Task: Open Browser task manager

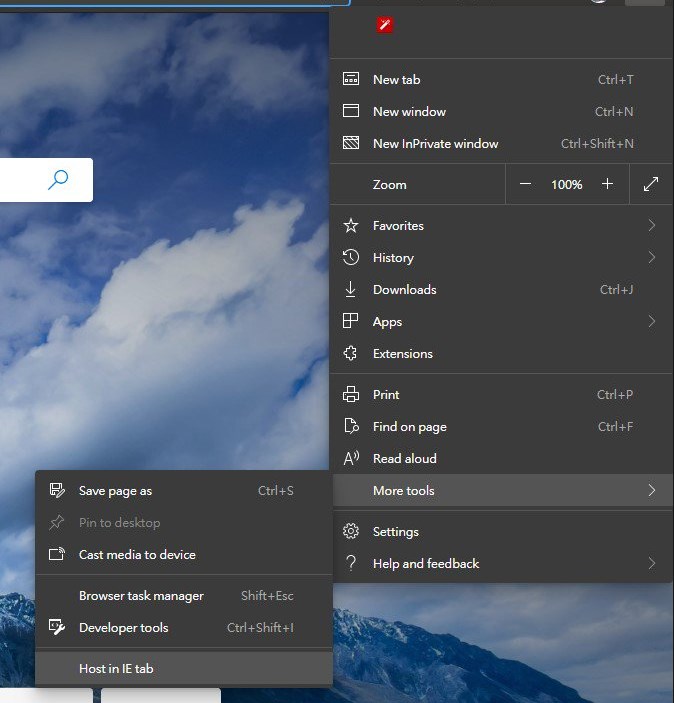Action: coord(141,596)
